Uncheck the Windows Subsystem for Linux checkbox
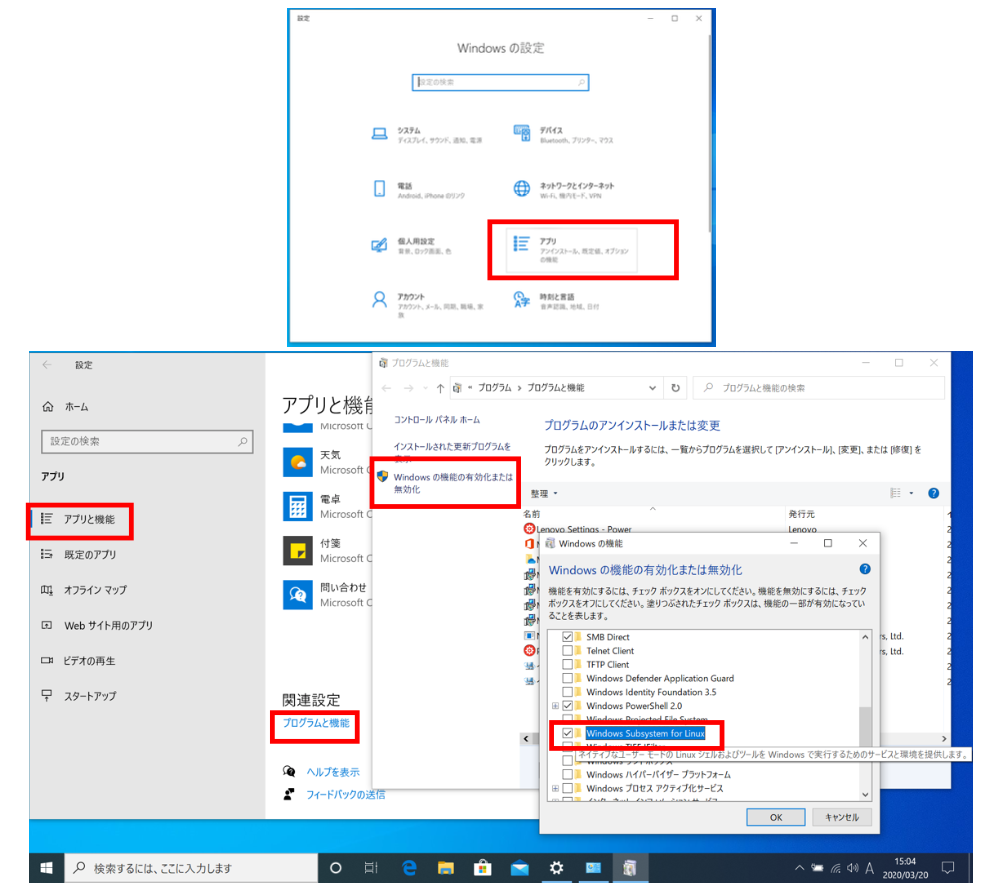Image resolution: width=985 pixels, height=893 pixels. [568, 734]
